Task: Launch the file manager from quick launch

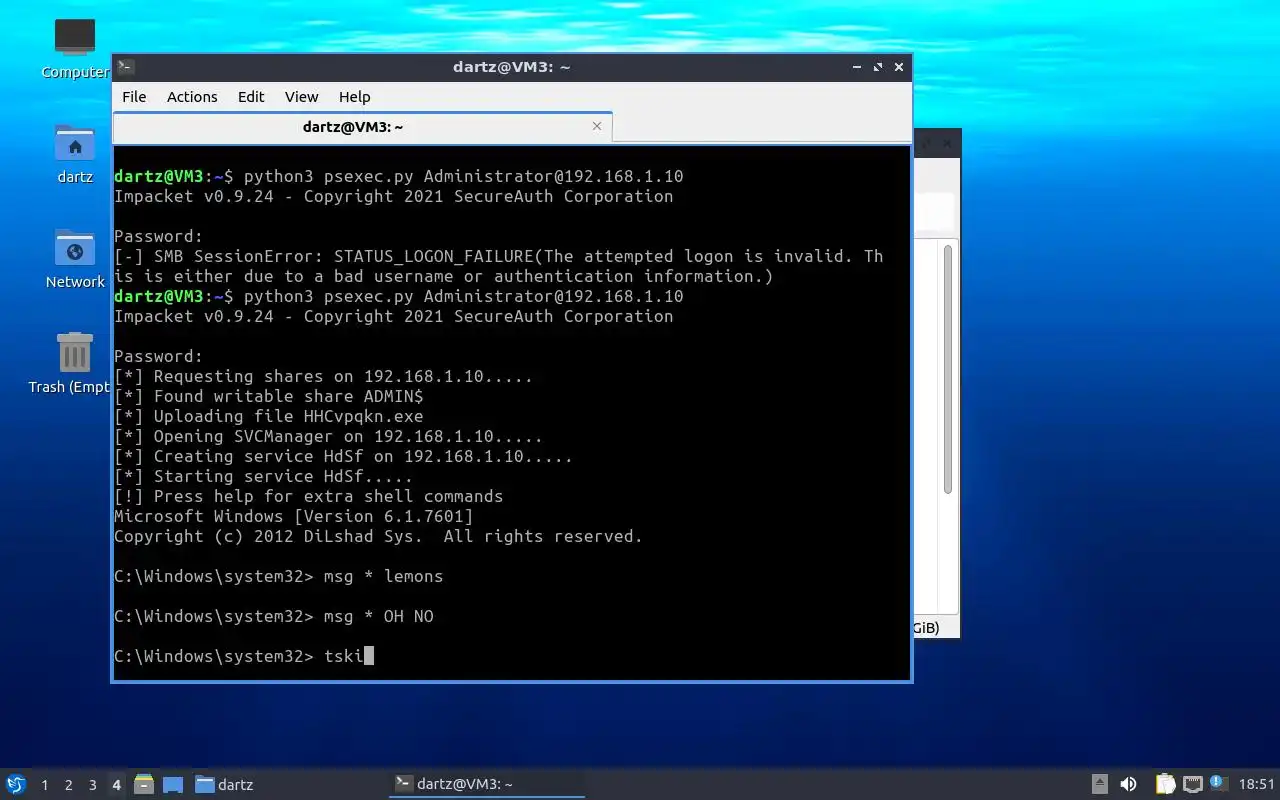Action: click(x=144, y=784)
